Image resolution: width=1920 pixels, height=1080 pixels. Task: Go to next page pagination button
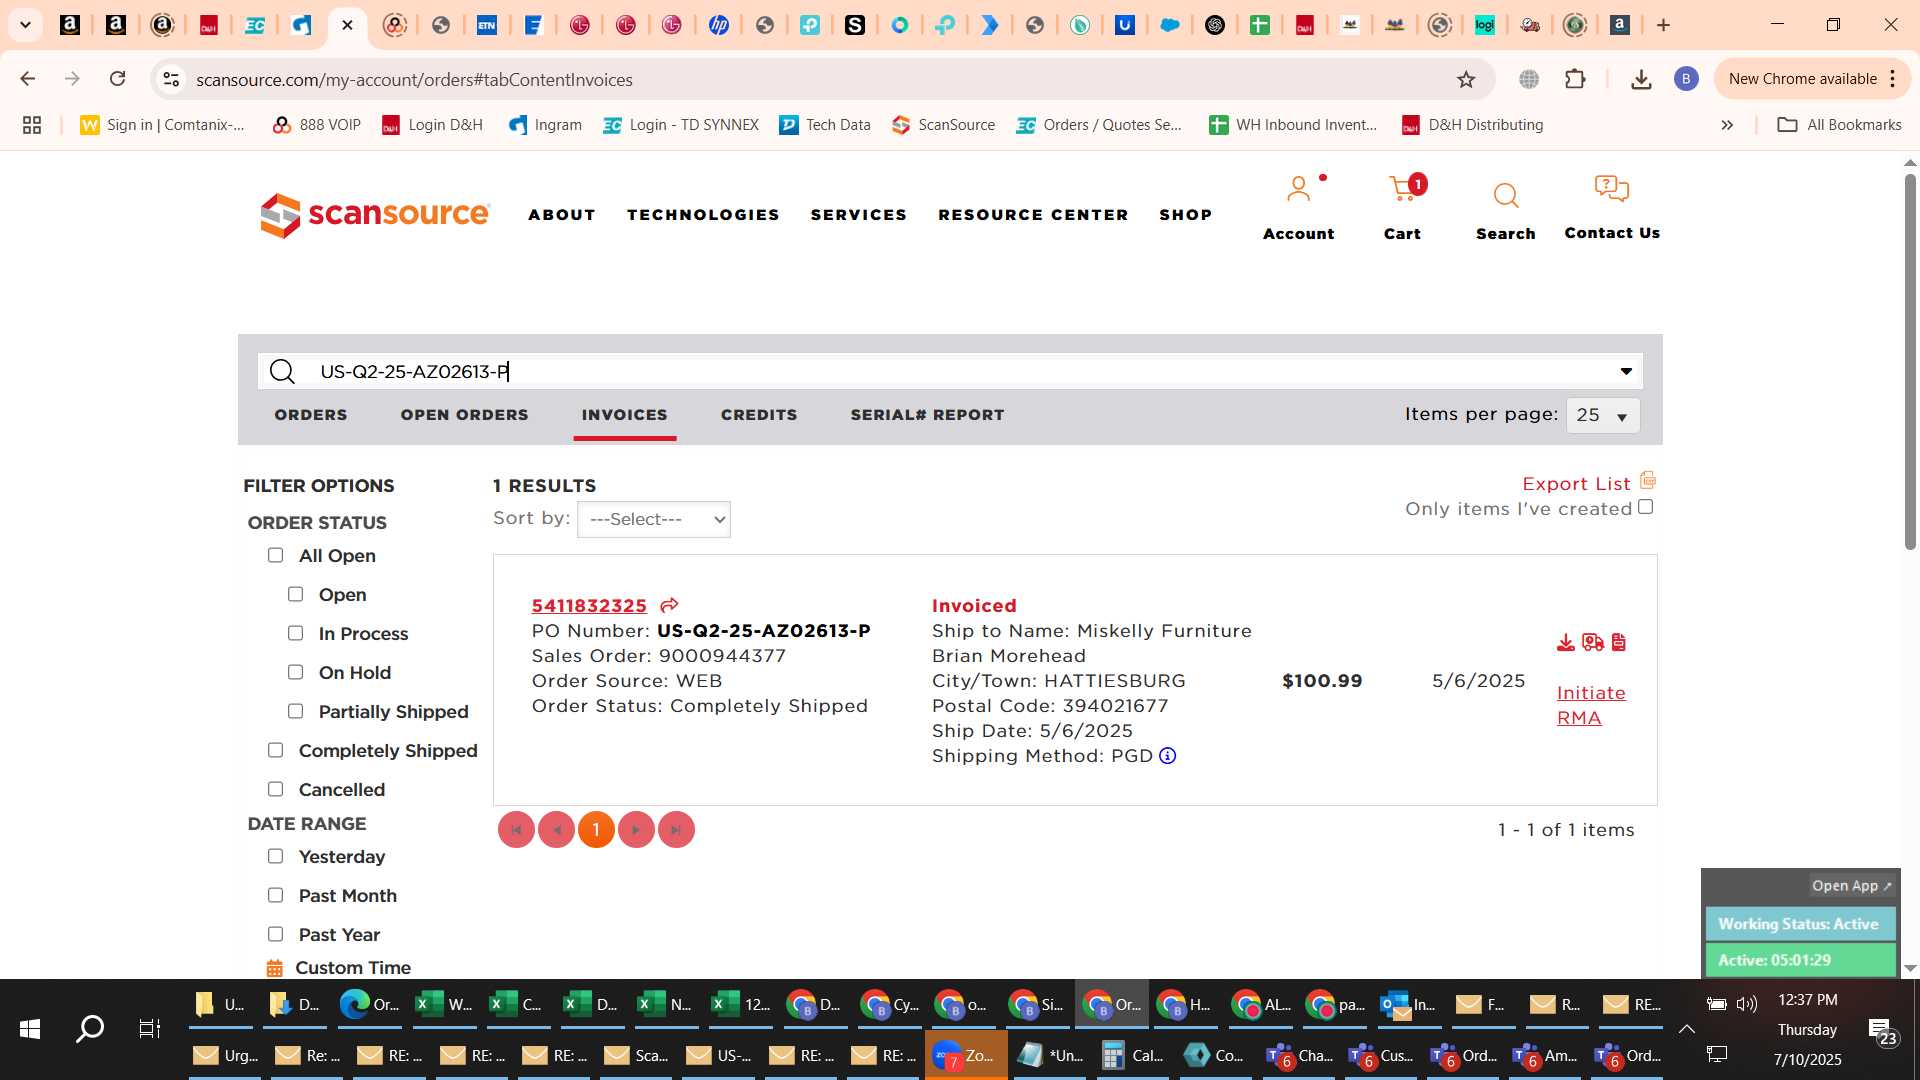(636, 830)
